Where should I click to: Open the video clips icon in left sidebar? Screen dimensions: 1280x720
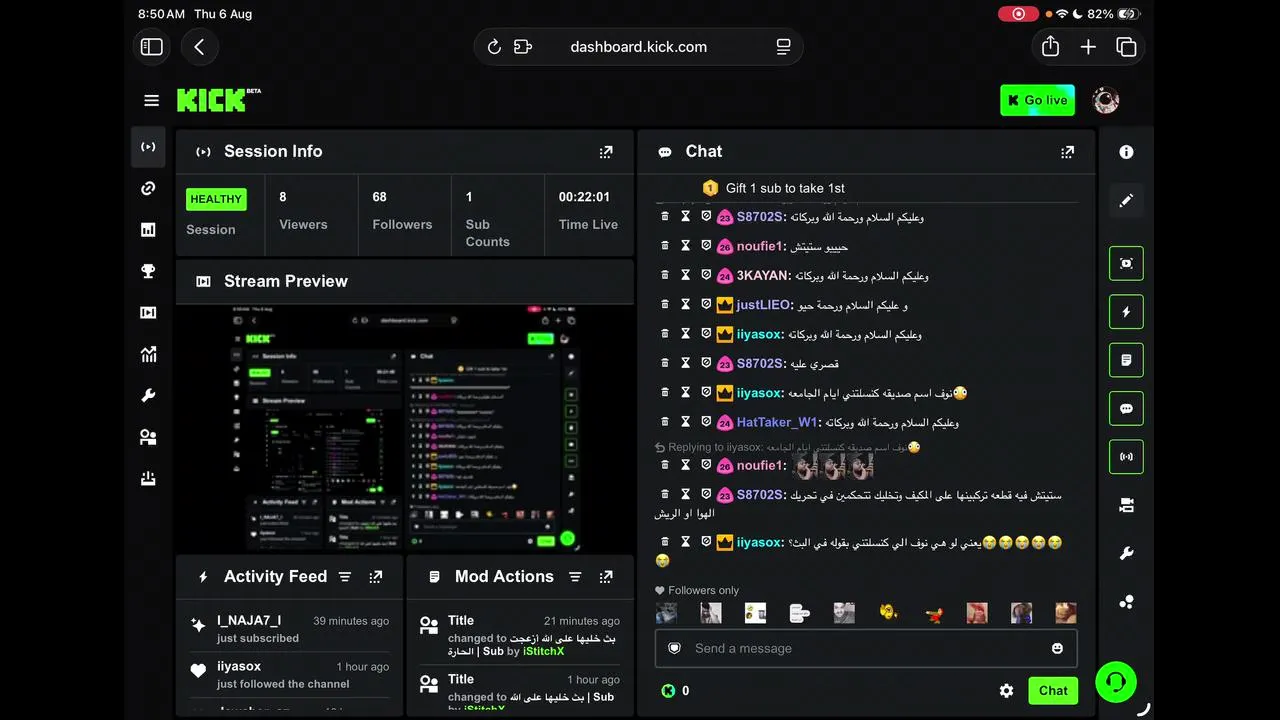[148, 313]
